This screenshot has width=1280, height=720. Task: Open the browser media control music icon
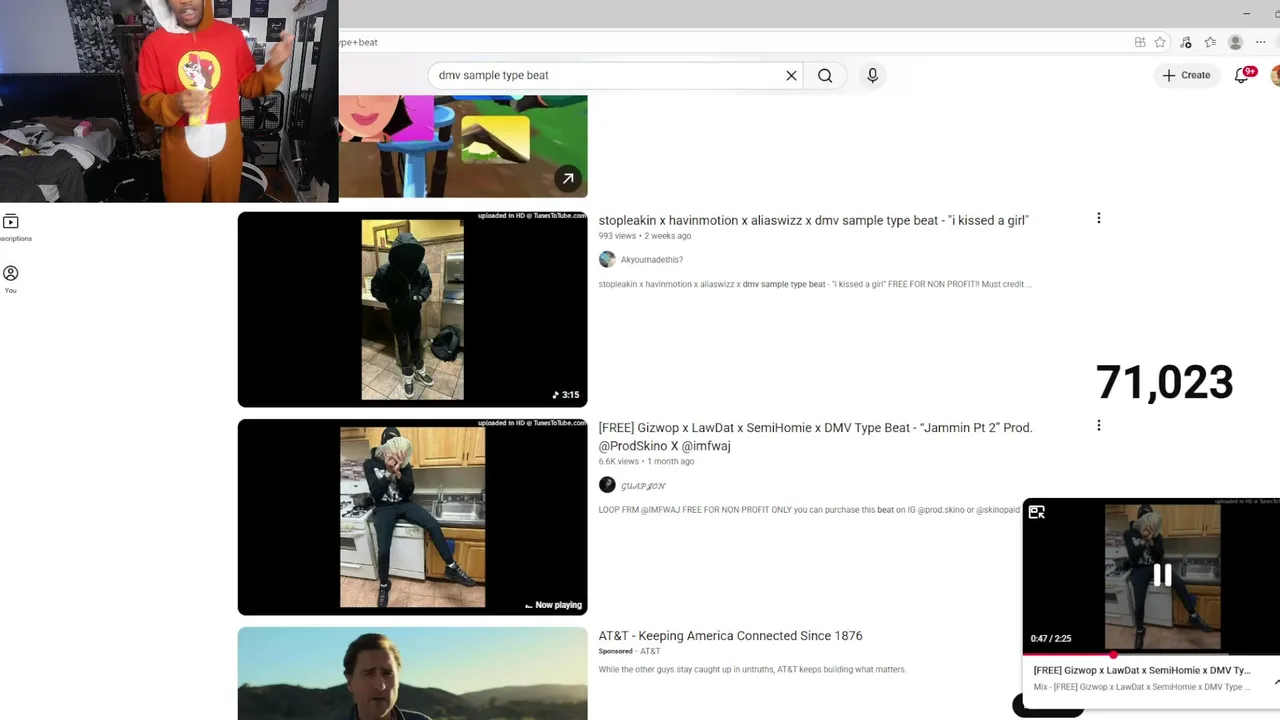1186,42
